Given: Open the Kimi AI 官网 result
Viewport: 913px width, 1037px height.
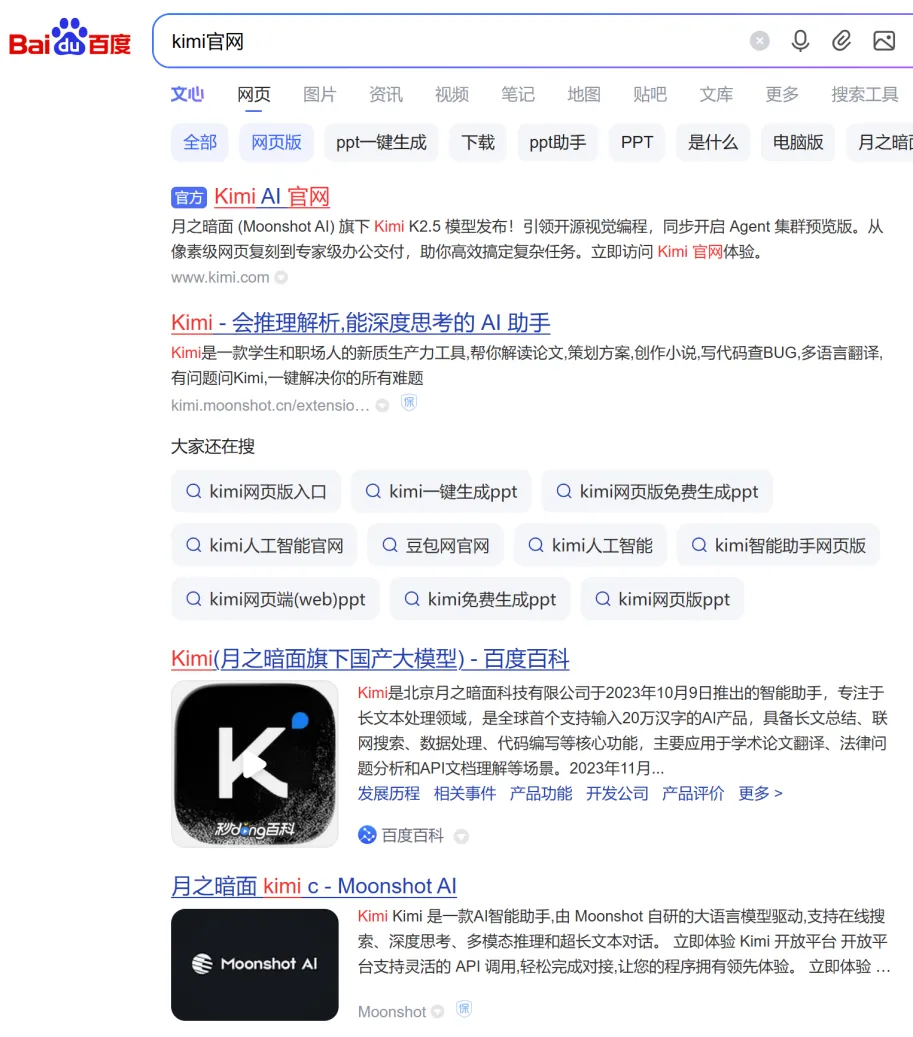Looking at the screenshot, I should coord(272,196).
